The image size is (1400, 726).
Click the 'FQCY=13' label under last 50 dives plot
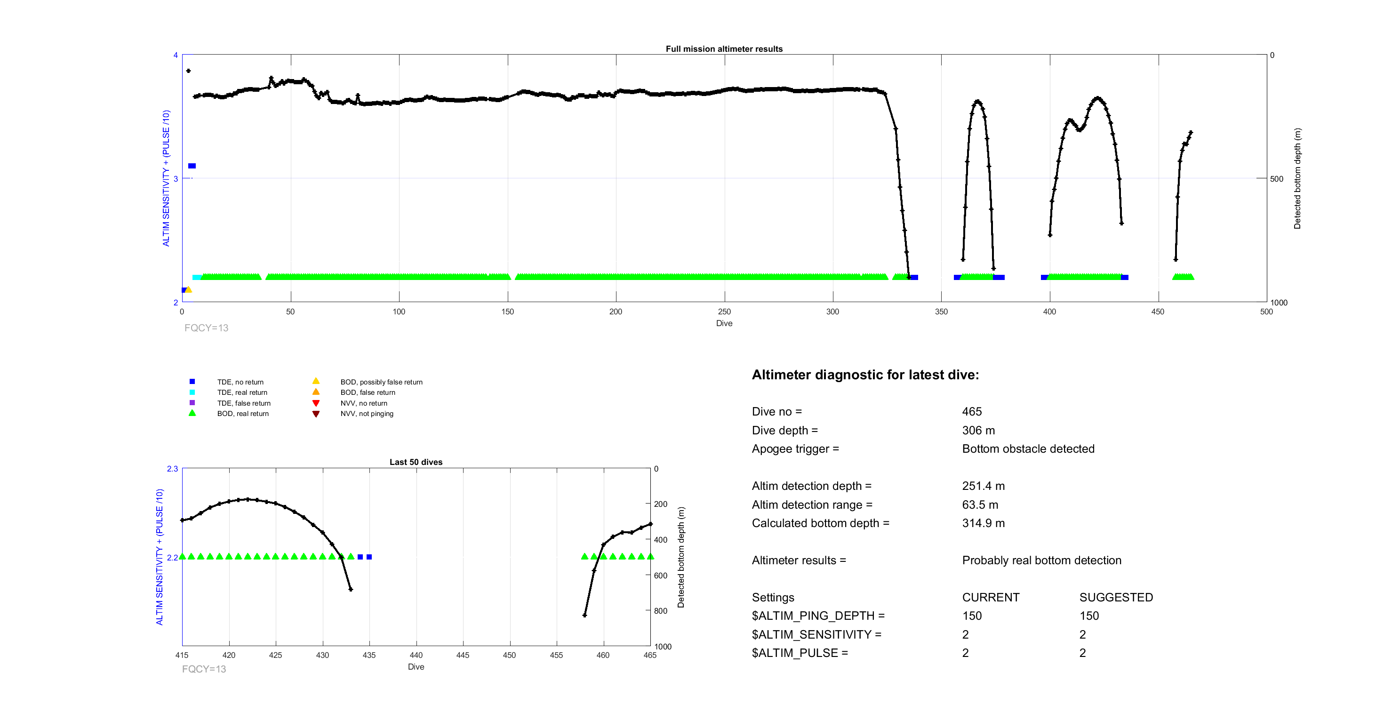click(x=204, y=669)
